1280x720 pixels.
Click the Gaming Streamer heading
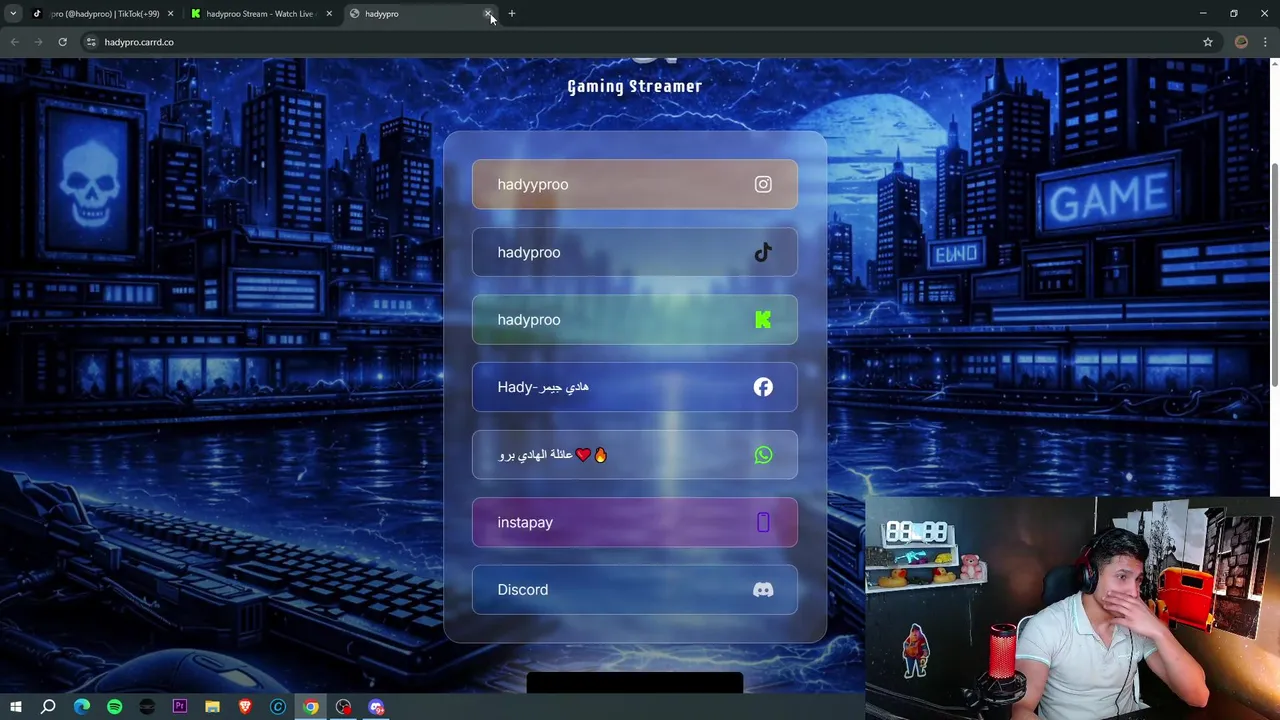click(x=635, y=87)
